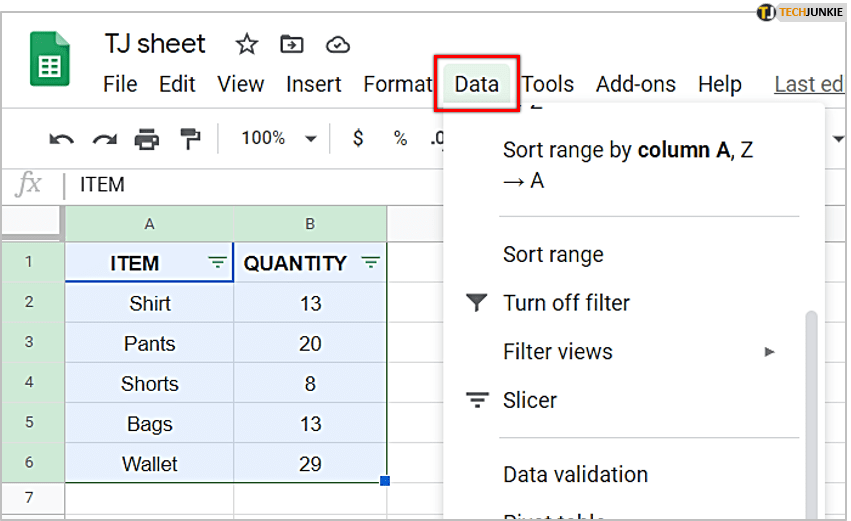Click the cloud save status icon
This screenshot has width=851, height=521.
click(x=338, y=44)
